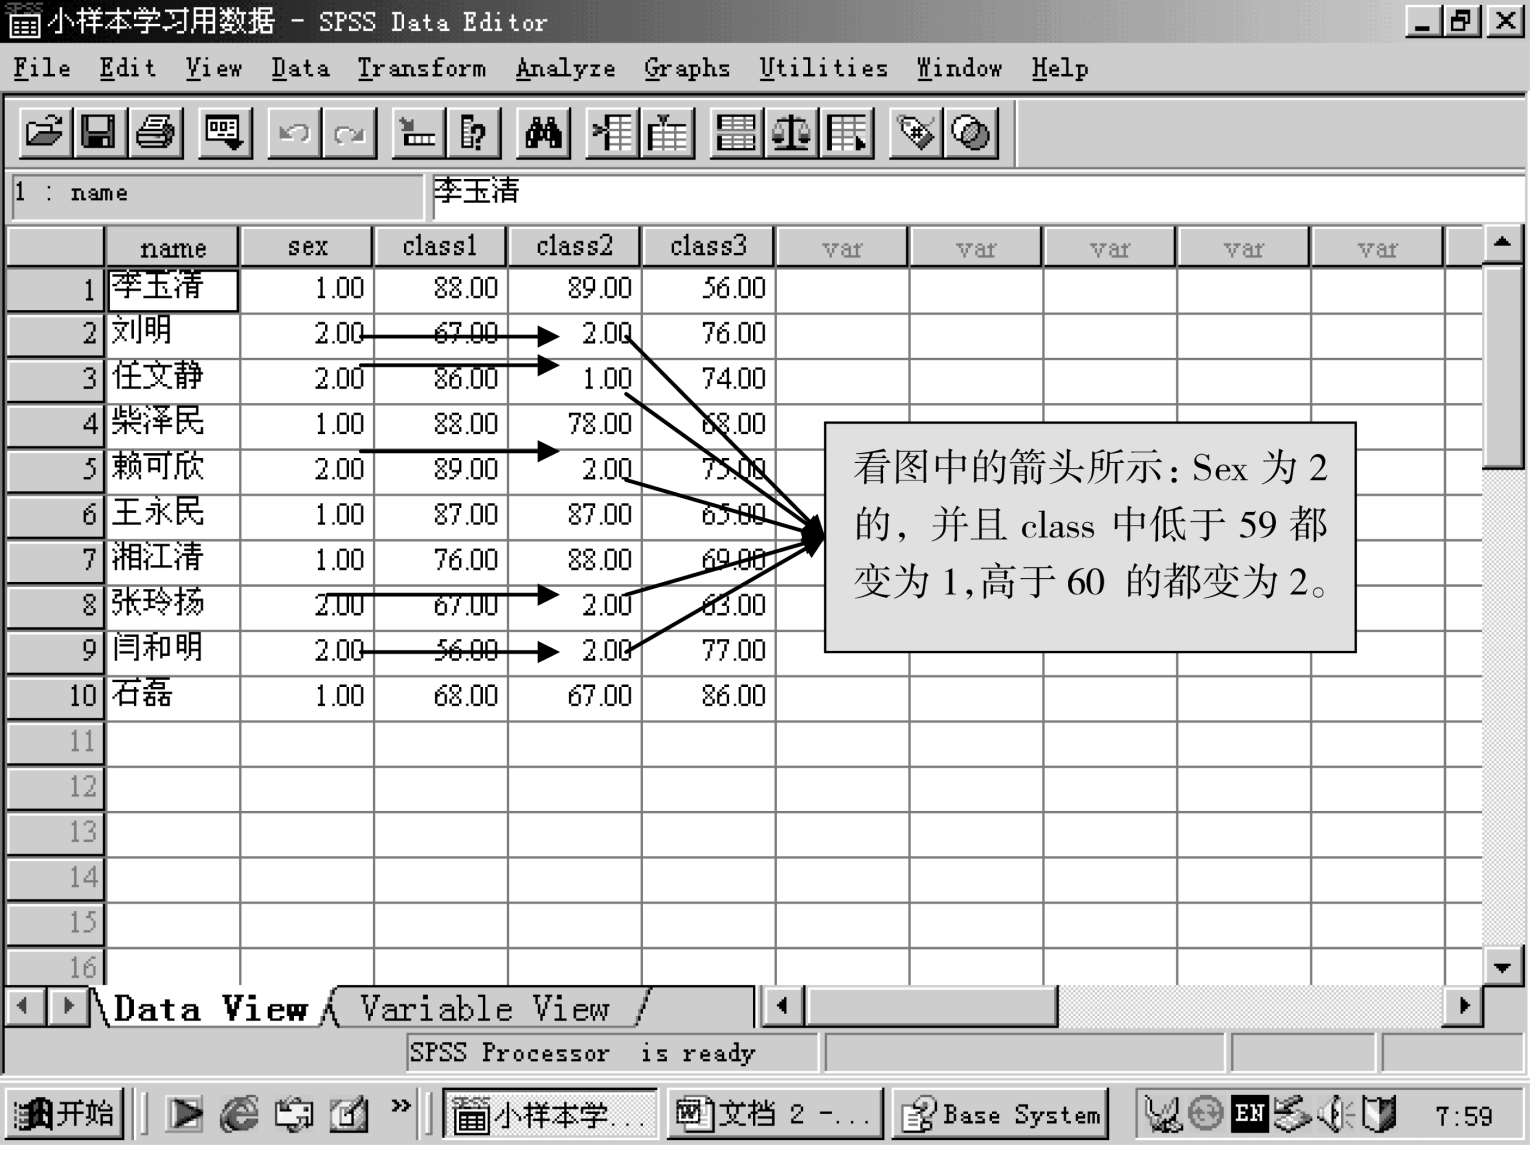
Task: Open the Edit menu
Action: [128, 68]
